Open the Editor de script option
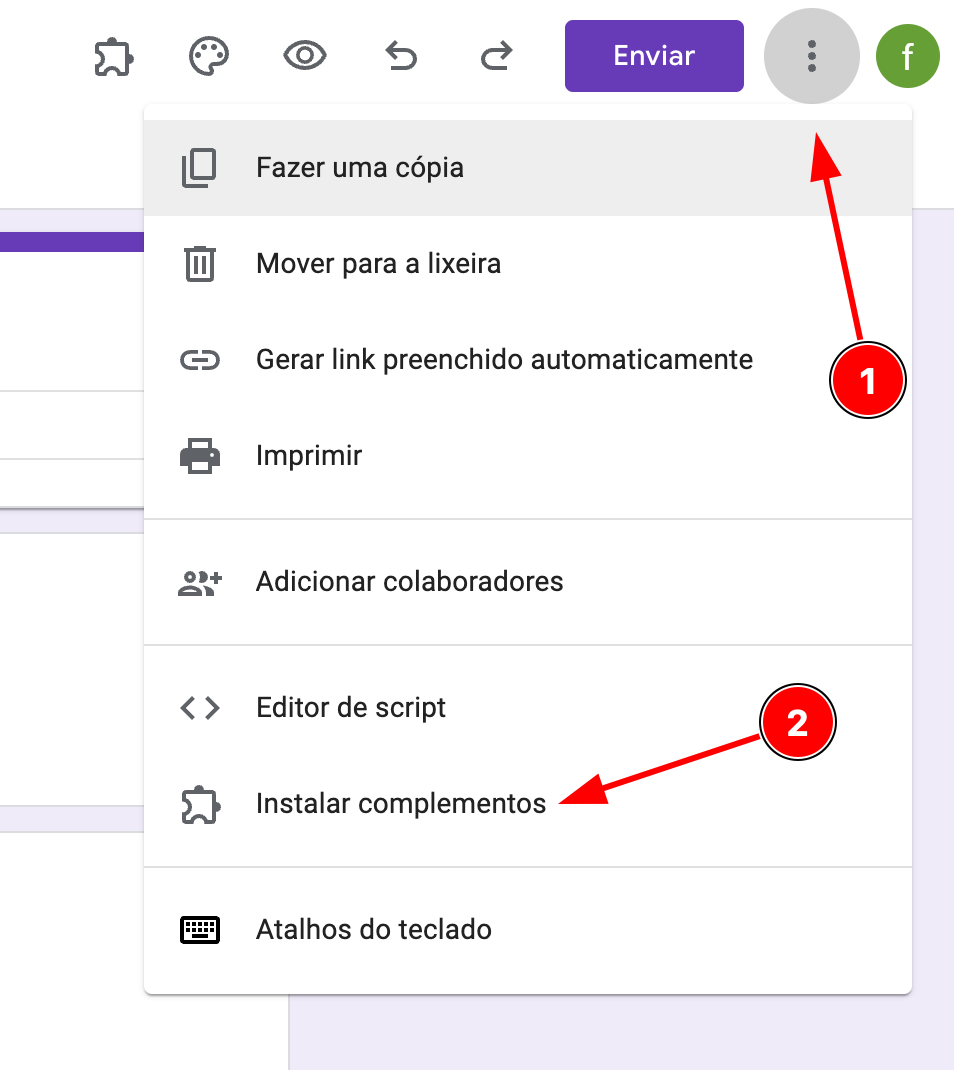 click(x=351, y=708)
